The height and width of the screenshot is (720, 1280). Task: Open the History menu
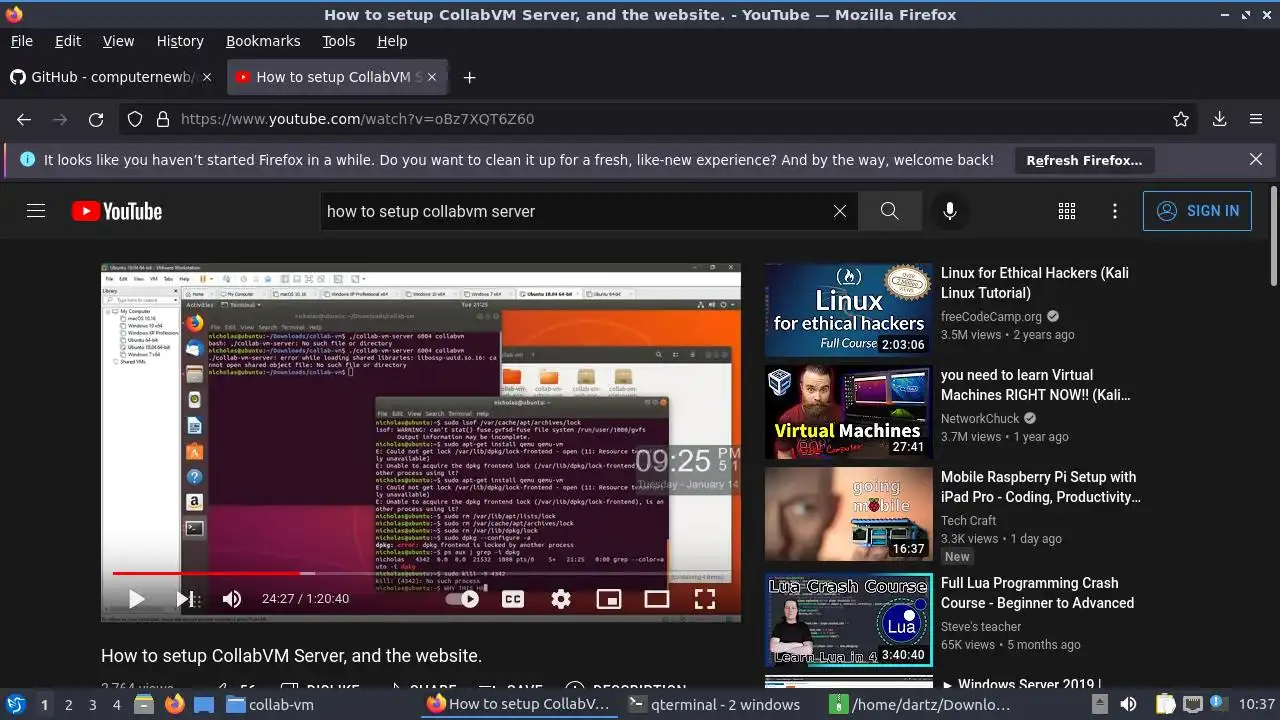[180, 41]
